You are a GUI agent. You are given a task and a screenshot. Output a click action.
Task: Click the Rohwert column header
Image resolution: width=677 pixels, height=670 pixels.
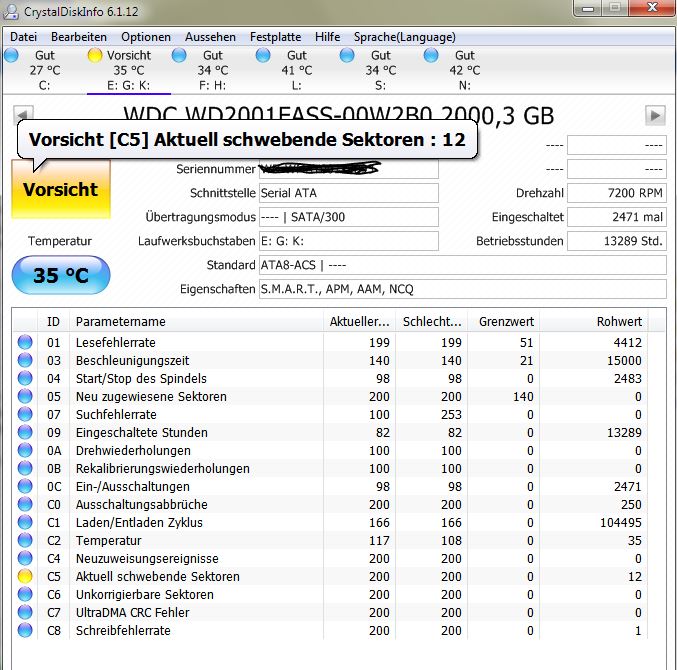coord(594,322)
